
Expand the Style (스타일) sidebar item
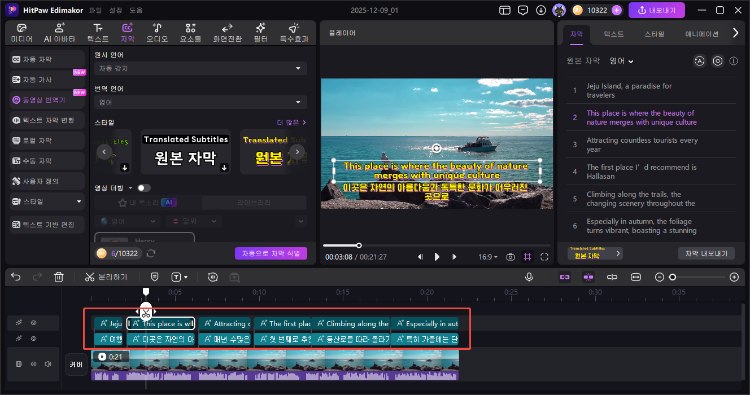pos(47,201)
